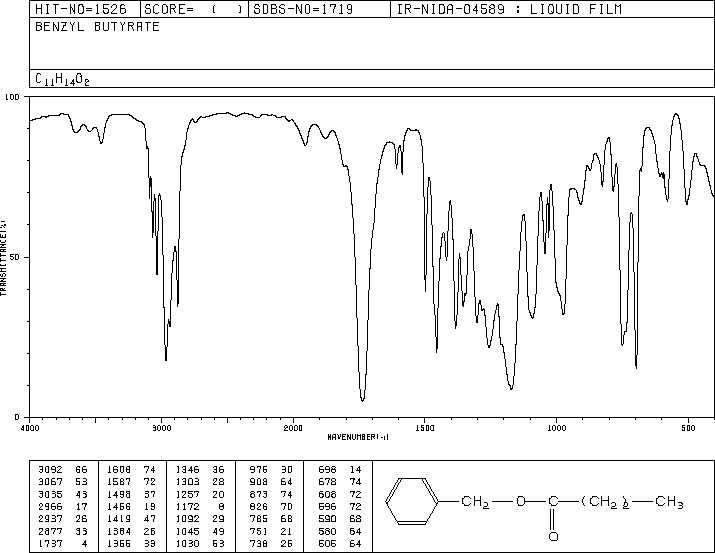Click the deepest carbonyl dip near 1737
The image size is (715, 553).
(363, 400)
